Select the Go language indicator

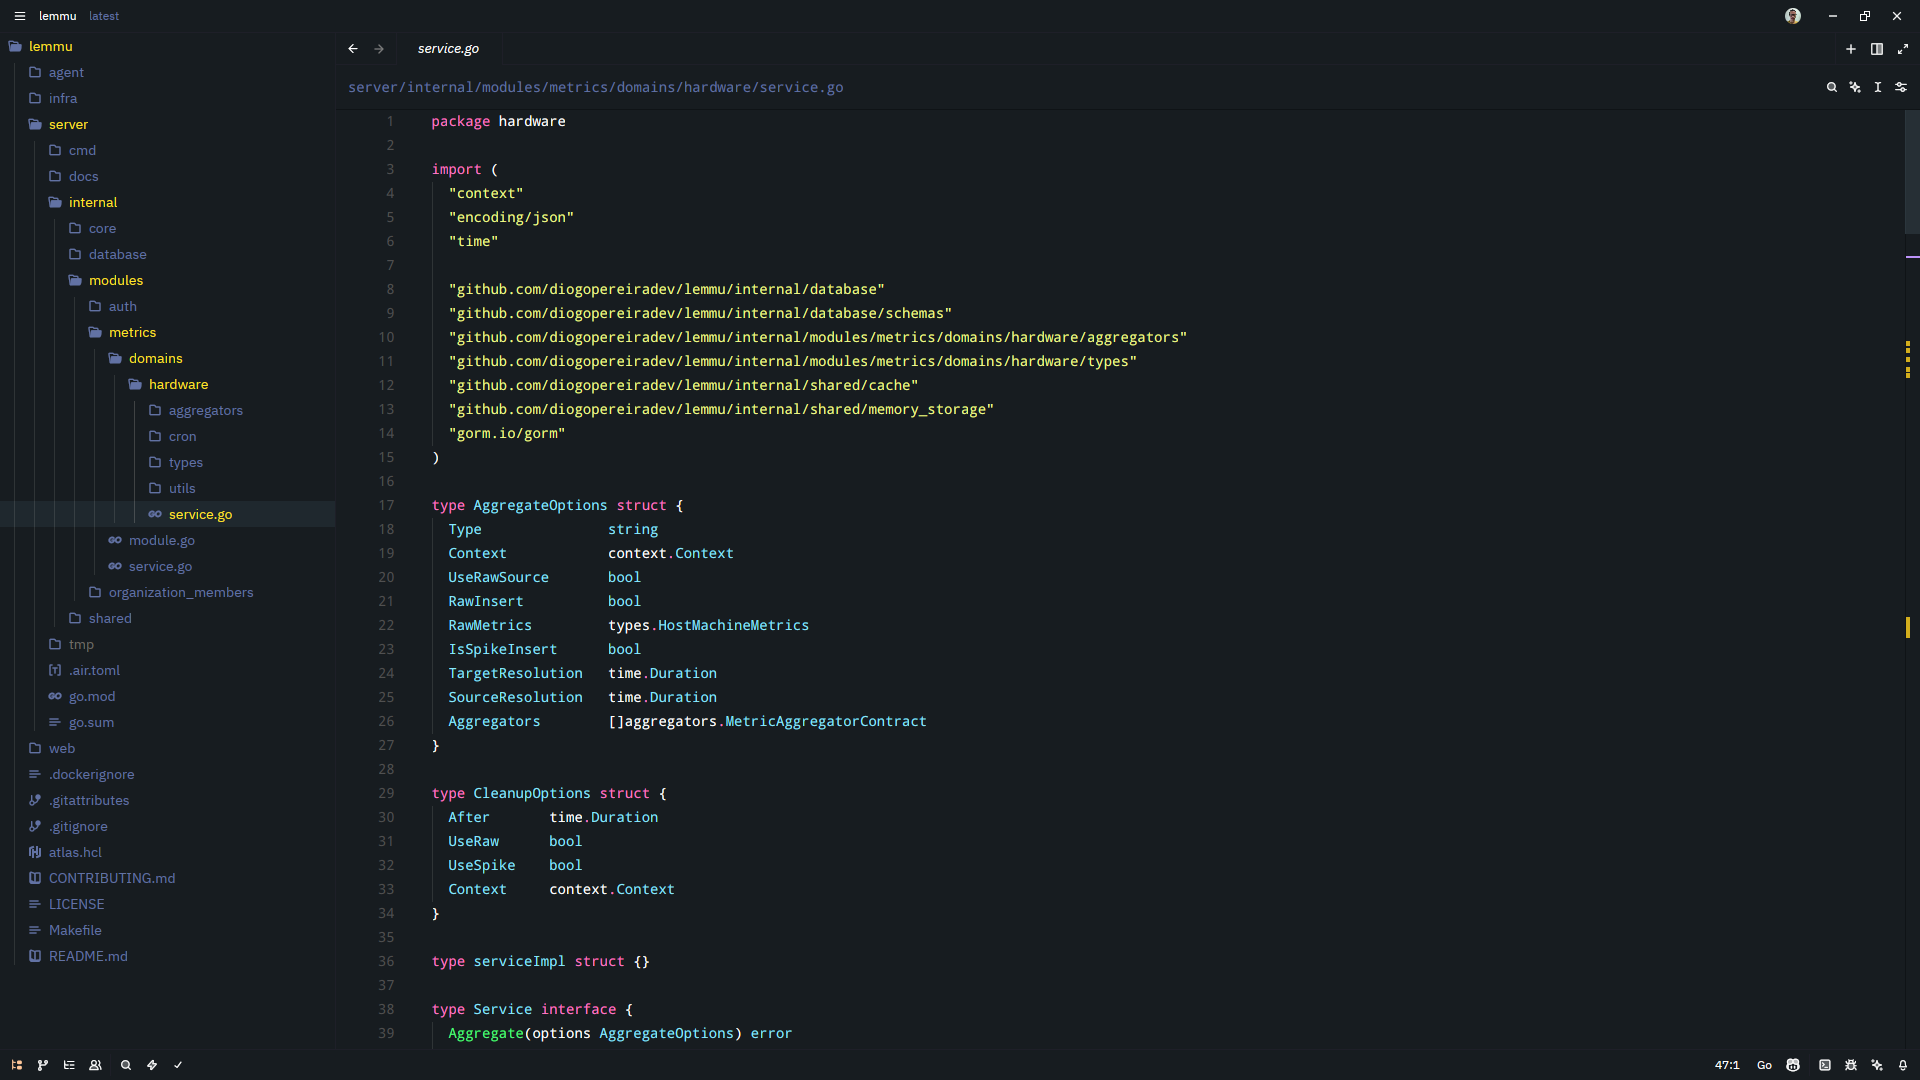click(x=1764, y=1065)
